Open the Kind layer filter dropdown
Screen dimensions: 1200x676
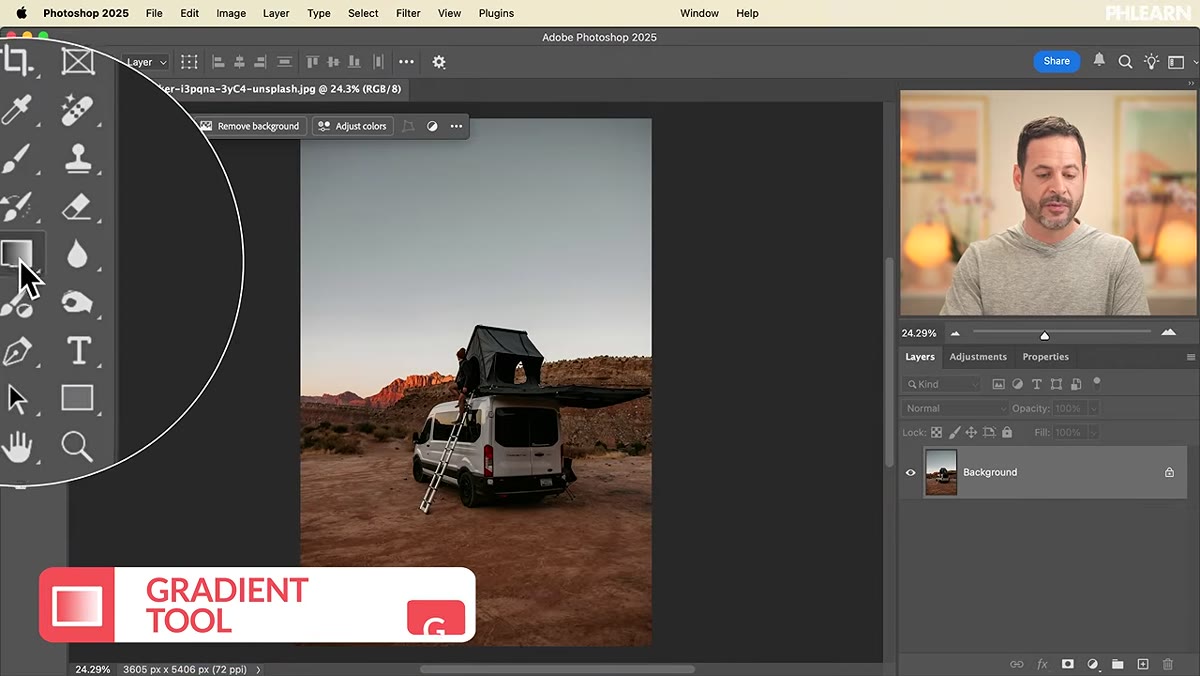pos(941,384)
